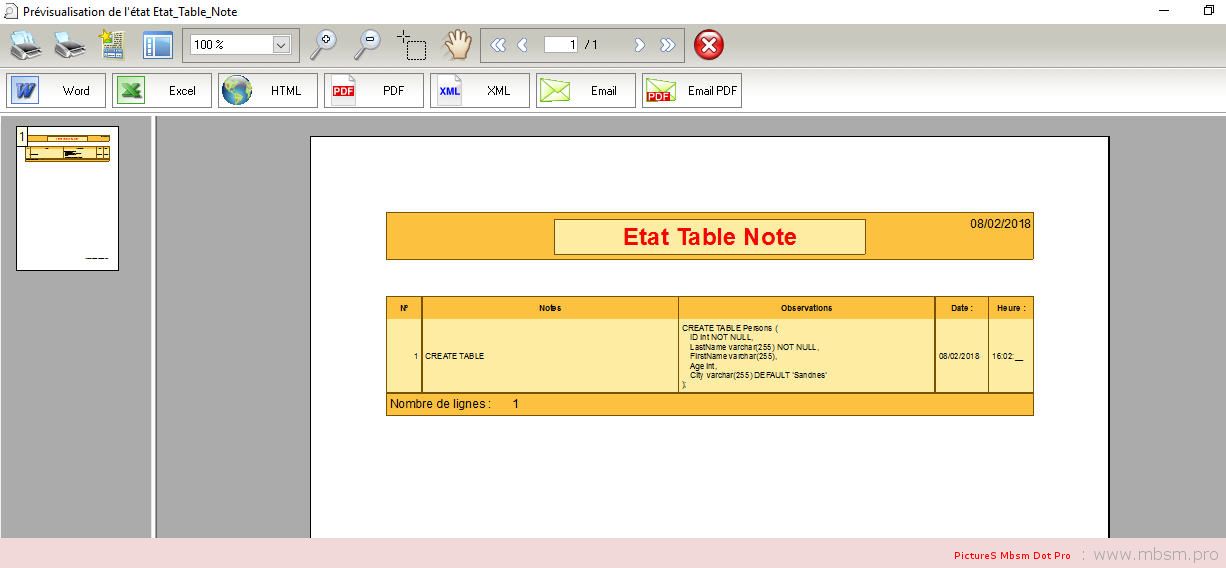Click the second printer quick-print icon
The height and width of the screenshot is (568, 1226).
point(69,45)
